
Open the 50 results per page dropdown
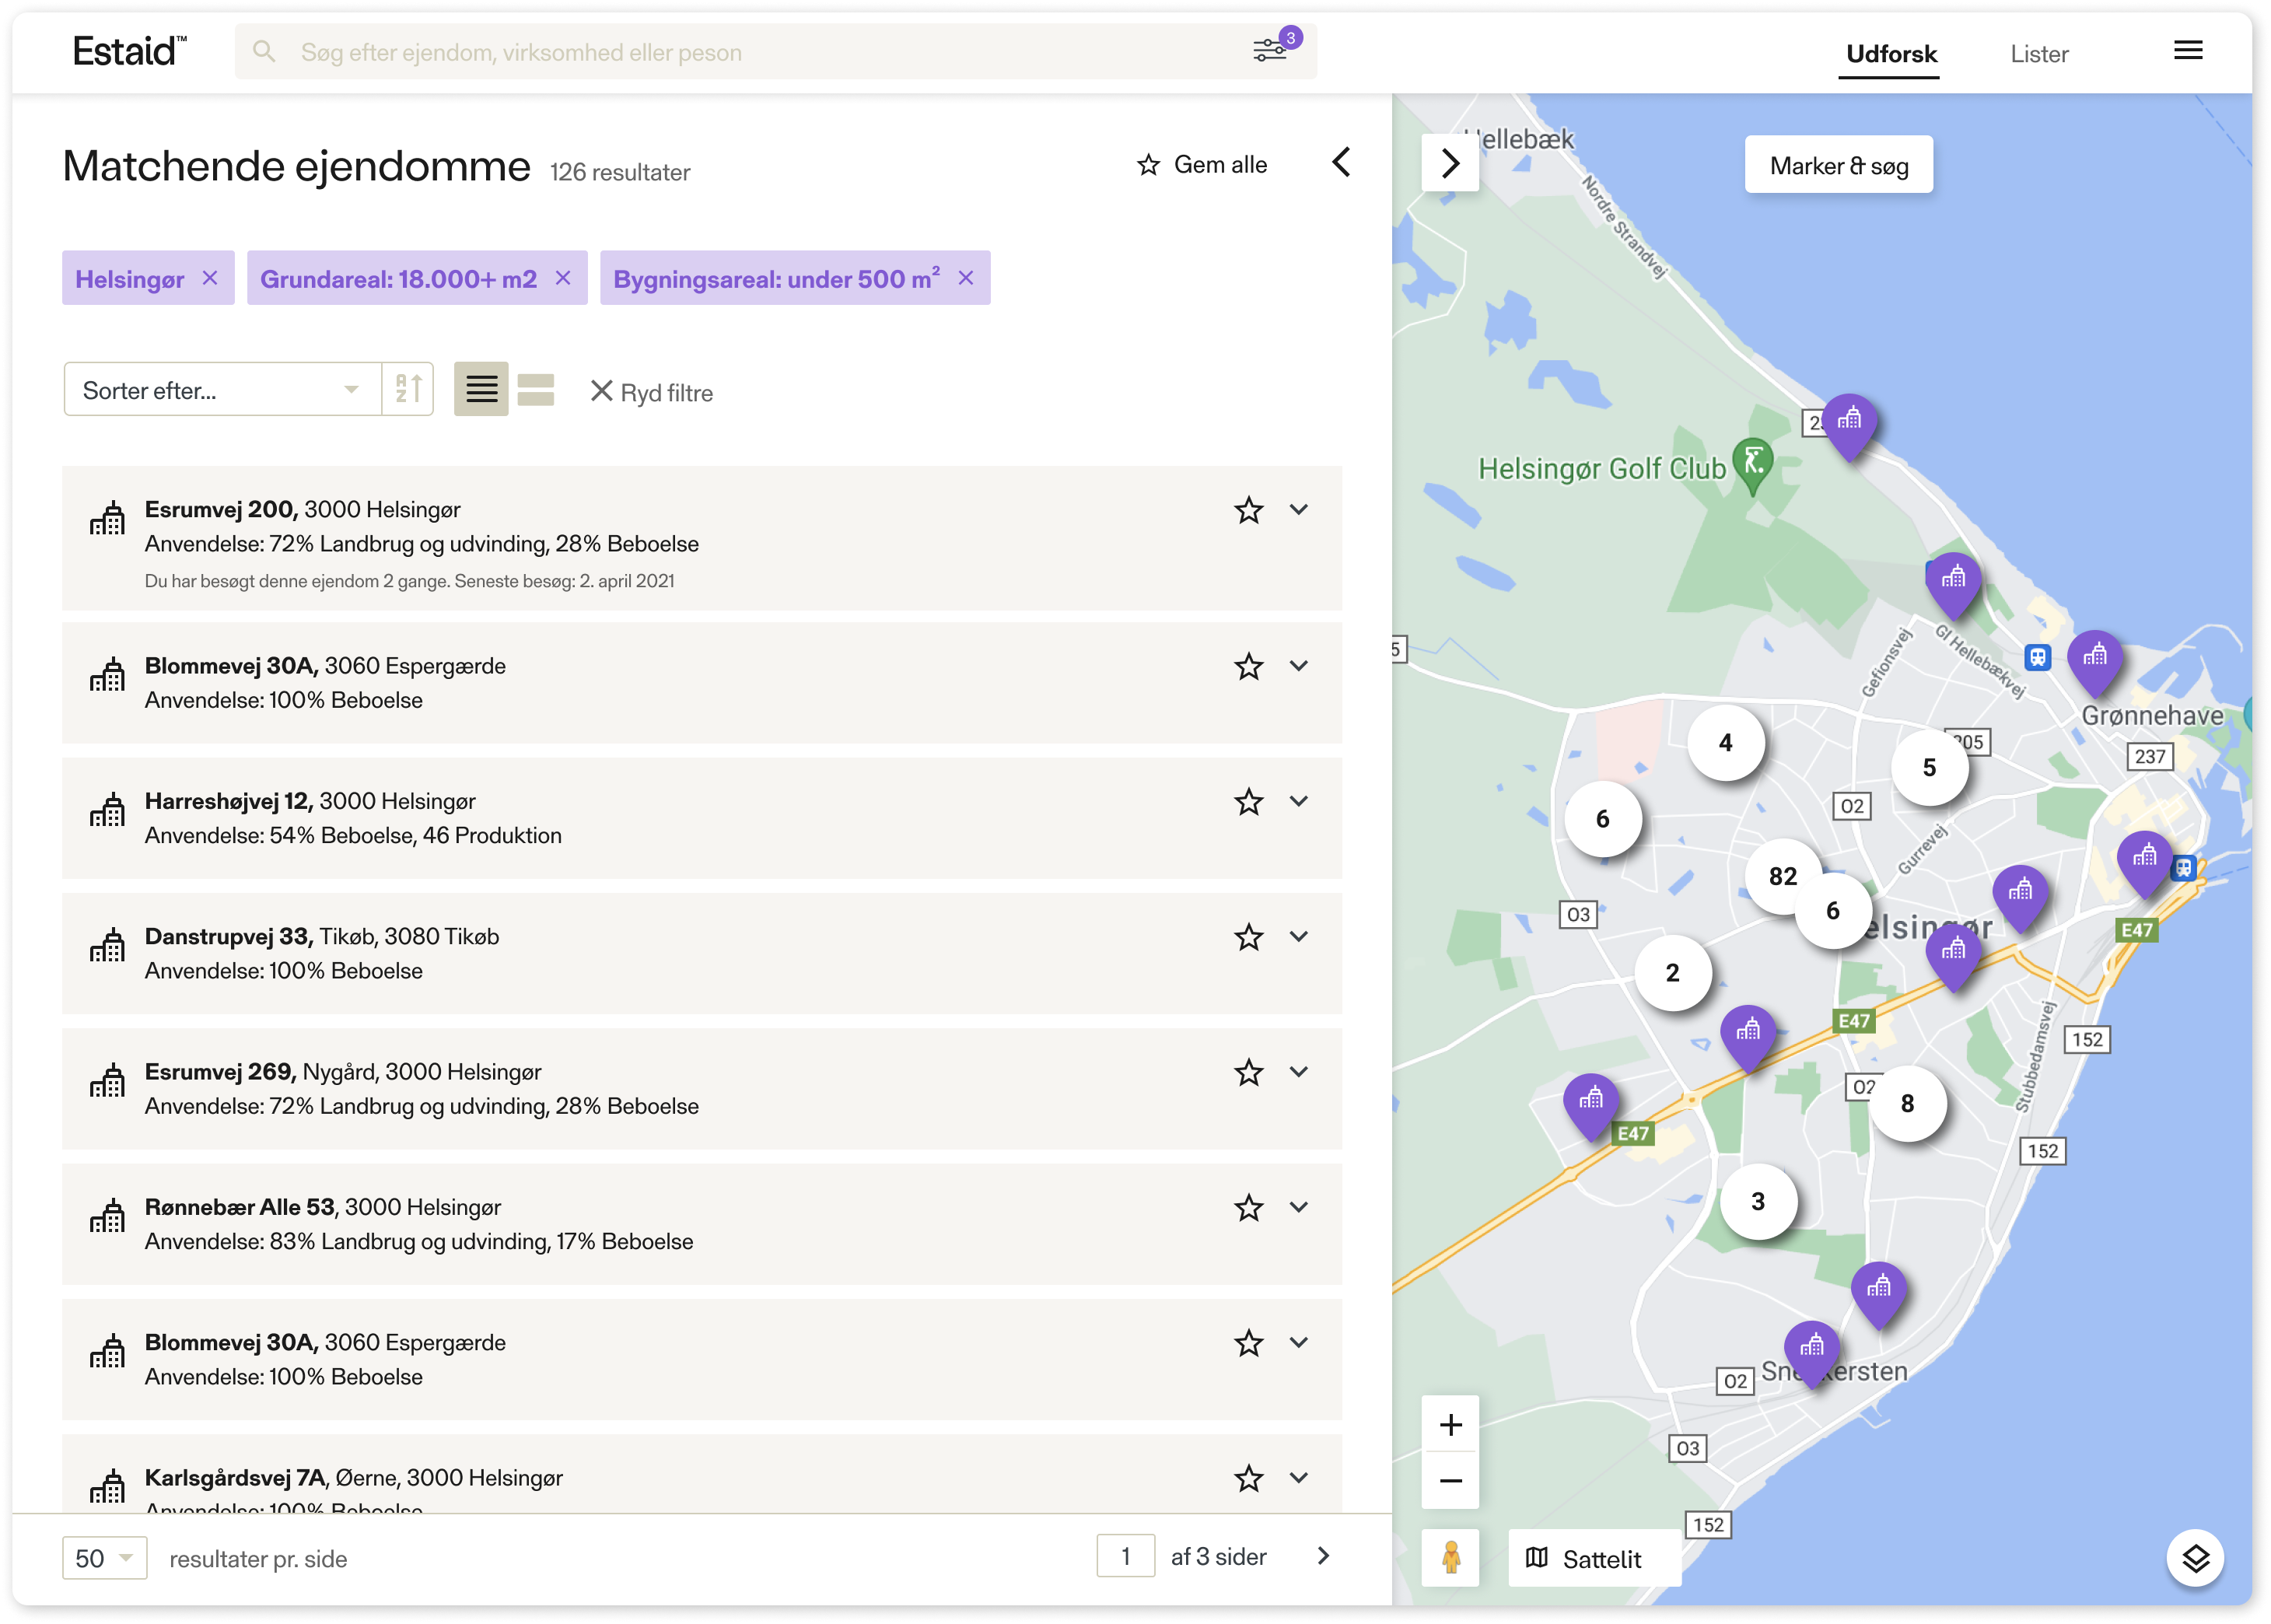pyautogui.click(x=104, y=1558)
